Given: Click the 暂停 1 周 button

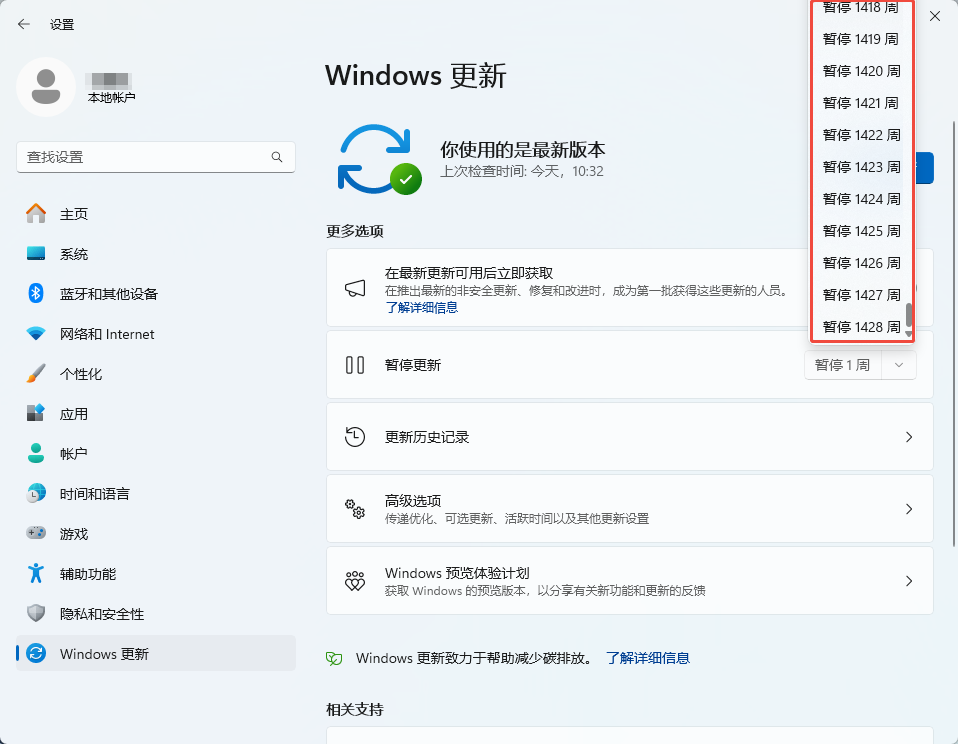Looking at the screenshot, I should pos(843,365).
